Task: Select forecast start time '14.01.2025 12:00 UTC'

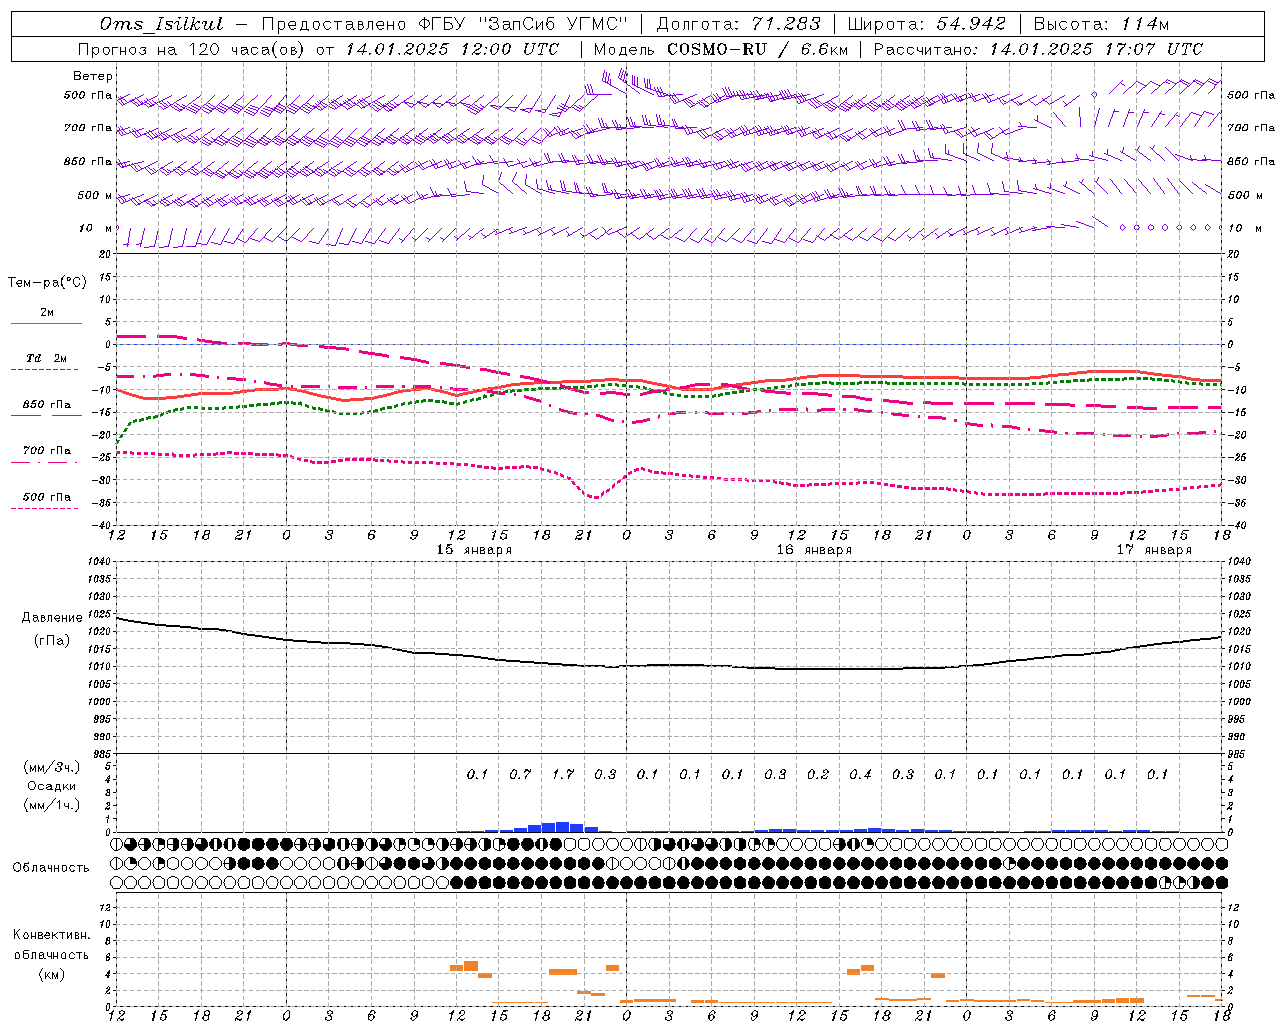Action: click(452, 49)
